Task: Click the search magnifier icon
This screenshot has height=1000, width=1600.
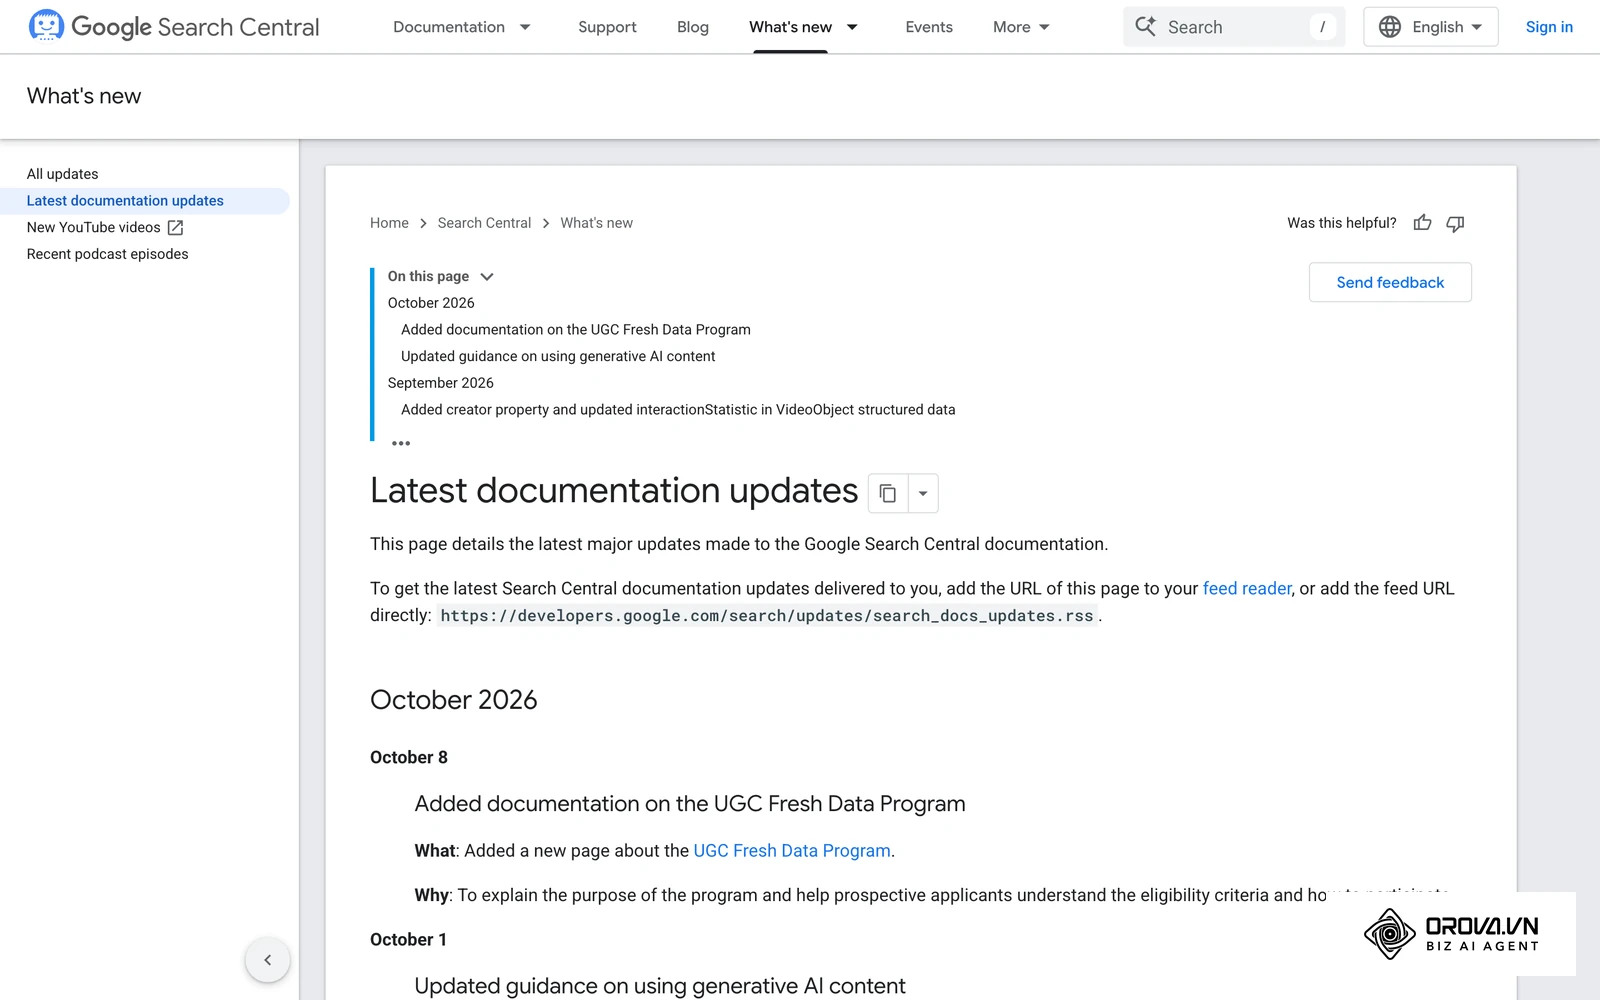Action: point(1146,27)
